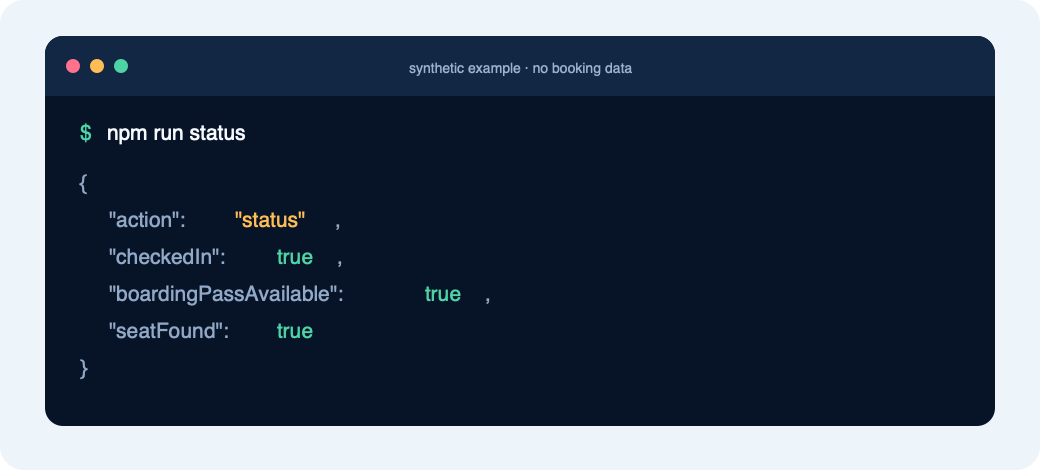This screenshot has width=1040, height=470.
Task: Click the green dollar prompt symbol
Action: pos(86,133)
